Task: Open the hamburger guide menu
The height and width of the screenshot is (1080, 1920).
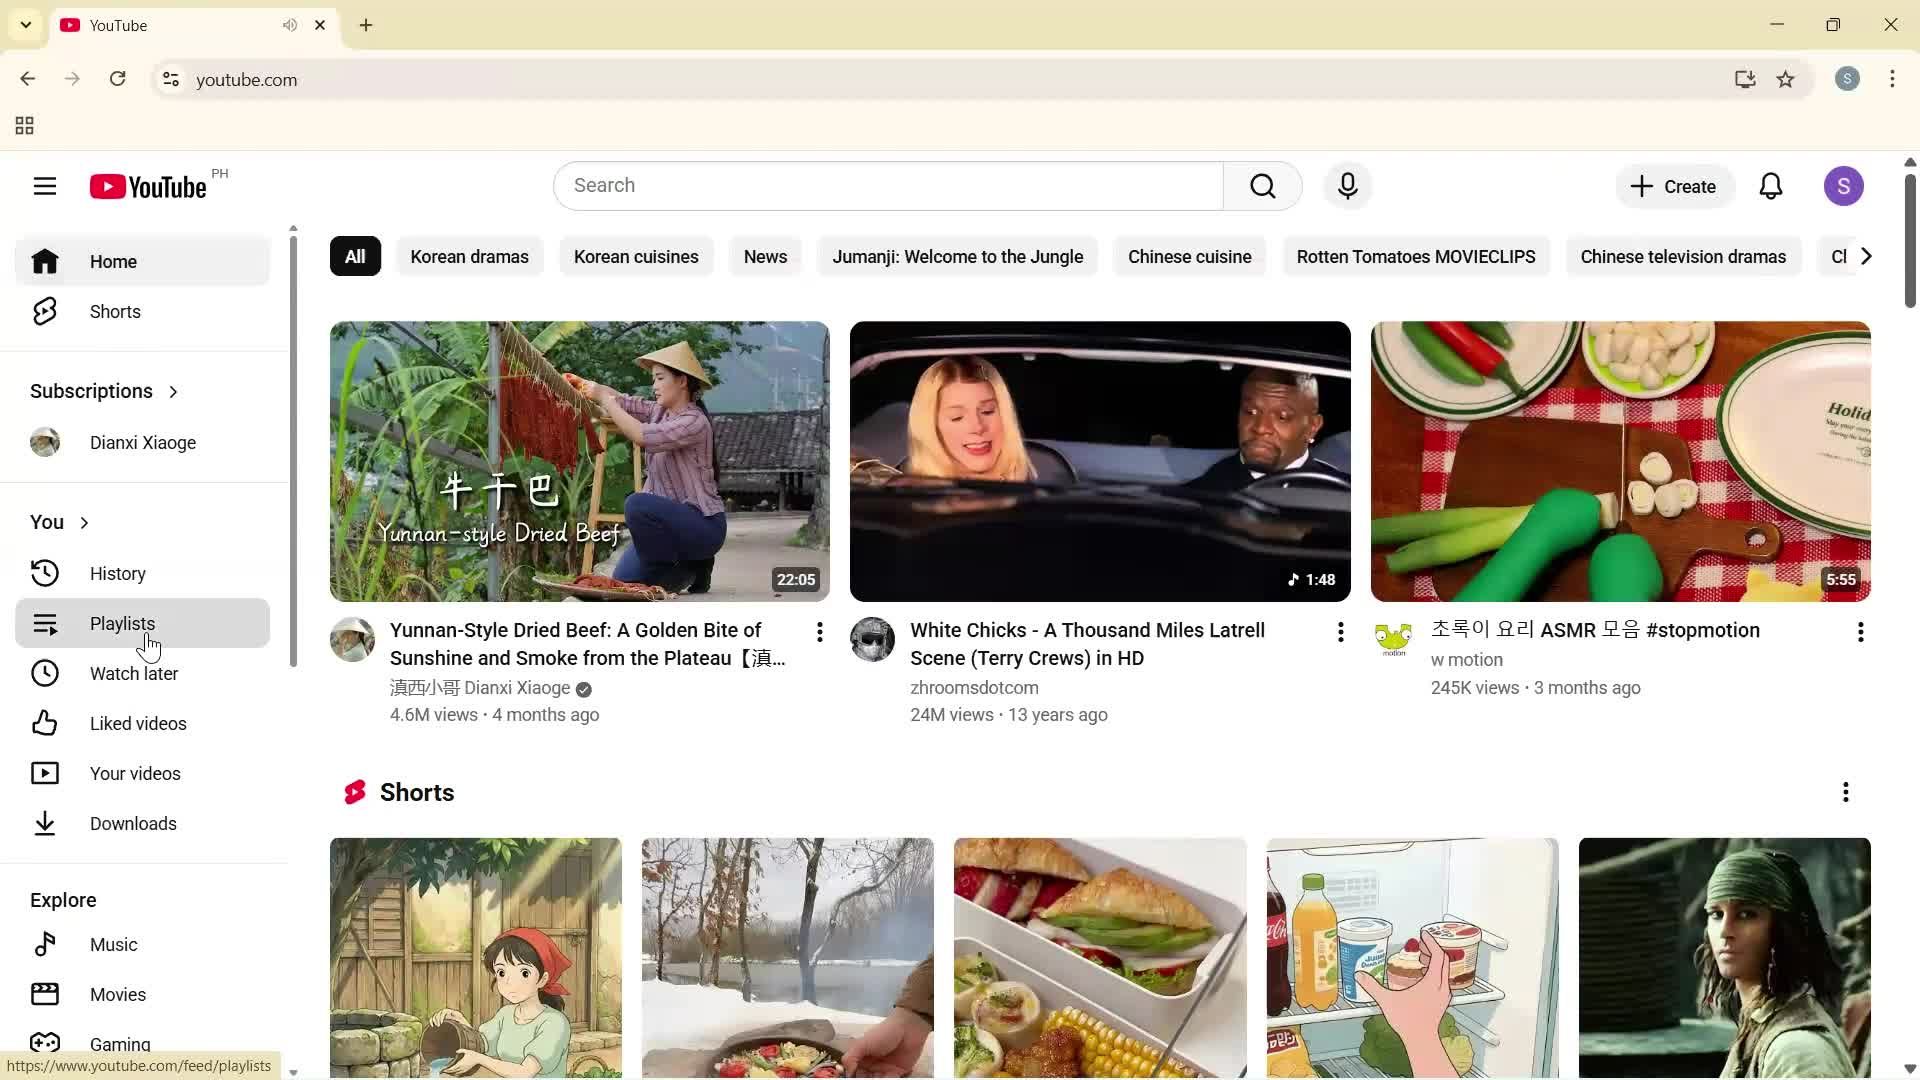Action: pos(44,186)
